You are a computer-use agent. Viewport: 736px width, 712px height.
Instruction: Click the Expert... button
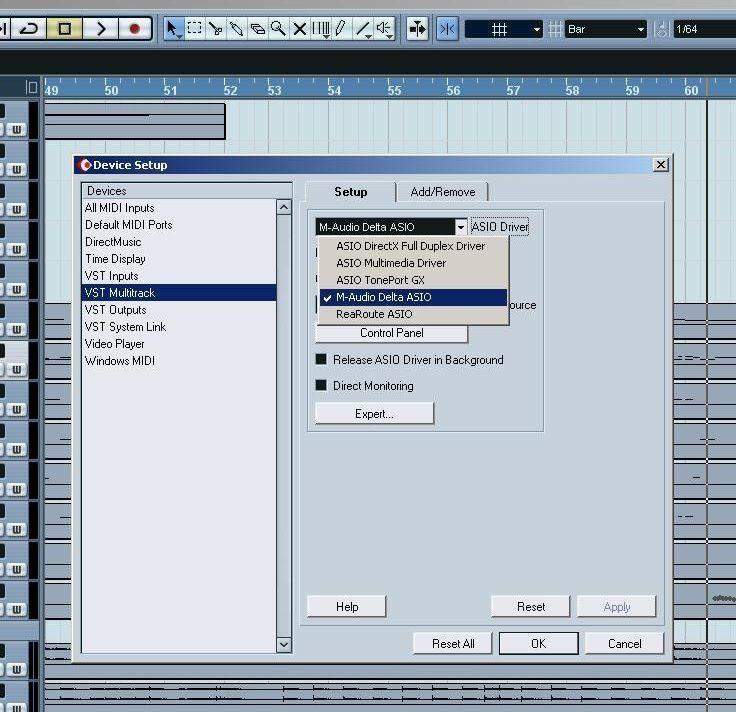coord(374,414)
